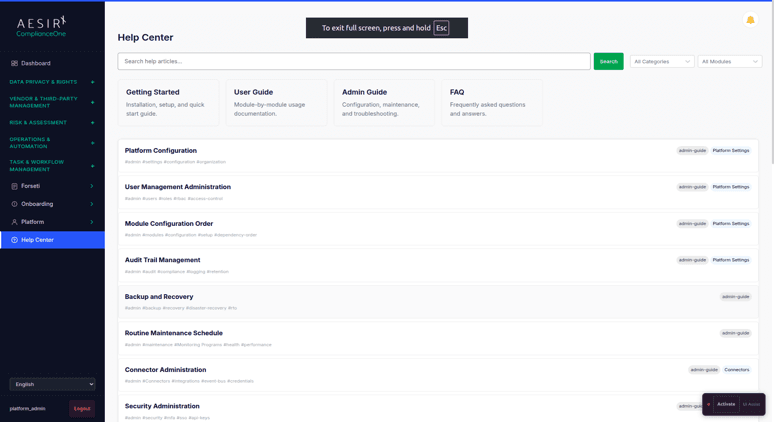
Task: Open Security Administration article
Action: (x=438, y=409)
